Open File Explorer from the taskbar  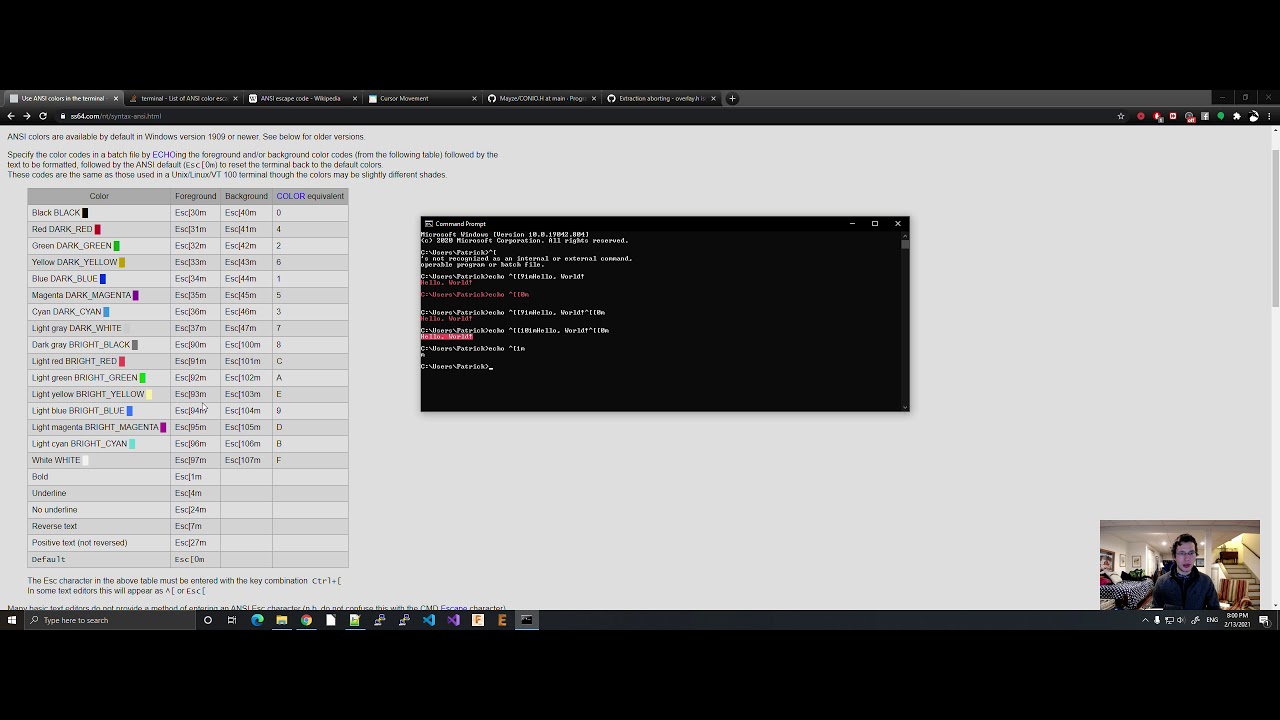coord(282,620)
